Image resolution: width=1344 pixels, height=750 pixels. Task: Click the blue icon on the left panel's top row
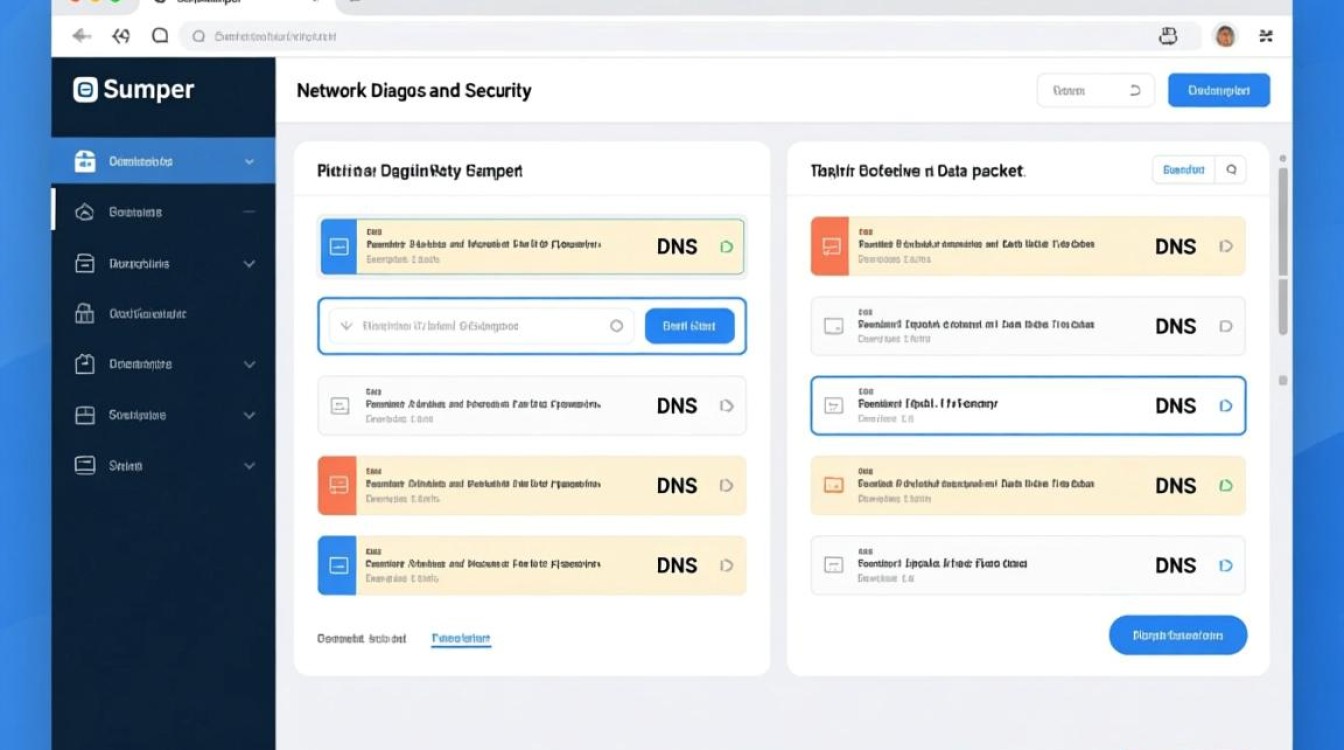(x=339, y=246)
